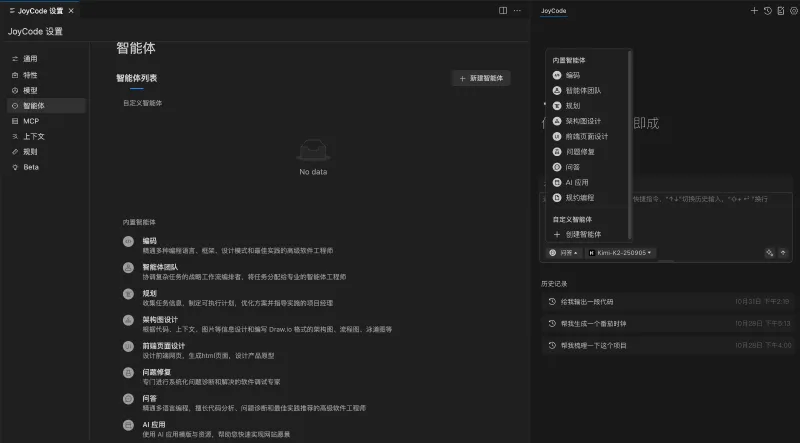
Task: Open the Beta settings section
Action: pyautogui.click(x=46, y=167)
